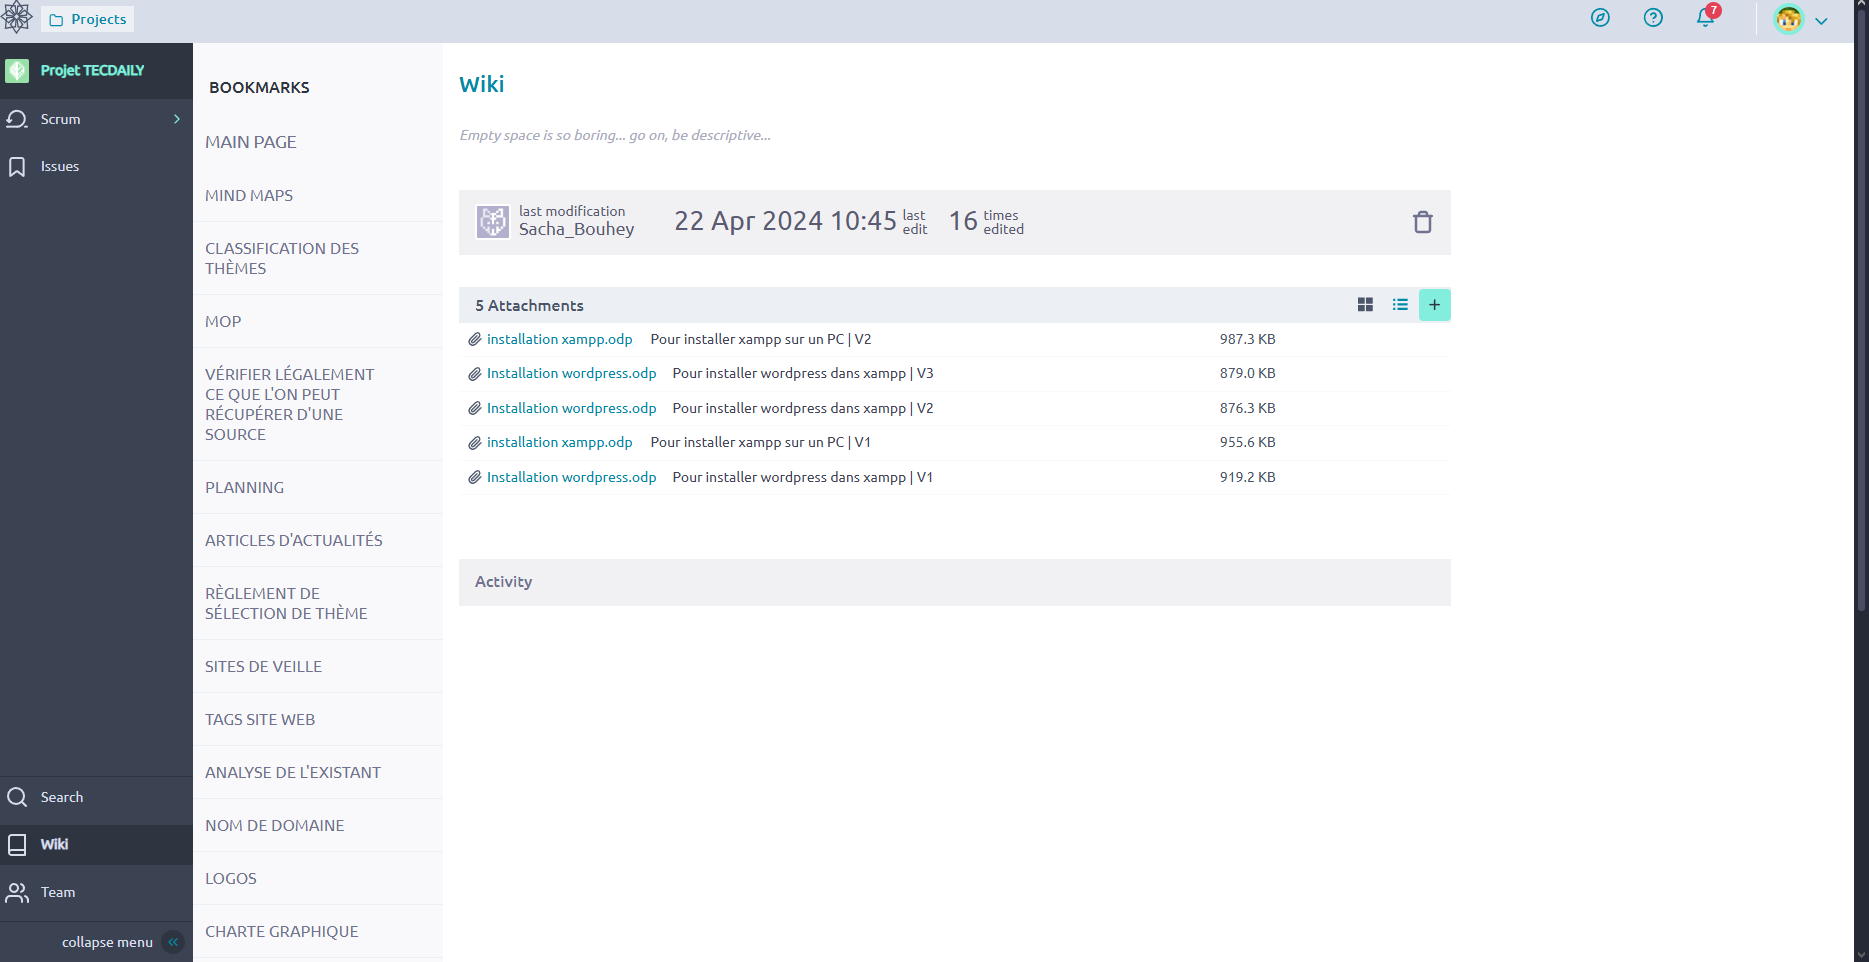The width and height of the screenshot is (1869, 962).
Task: Add a new attachment with plus button
Action: (1434, 305)
